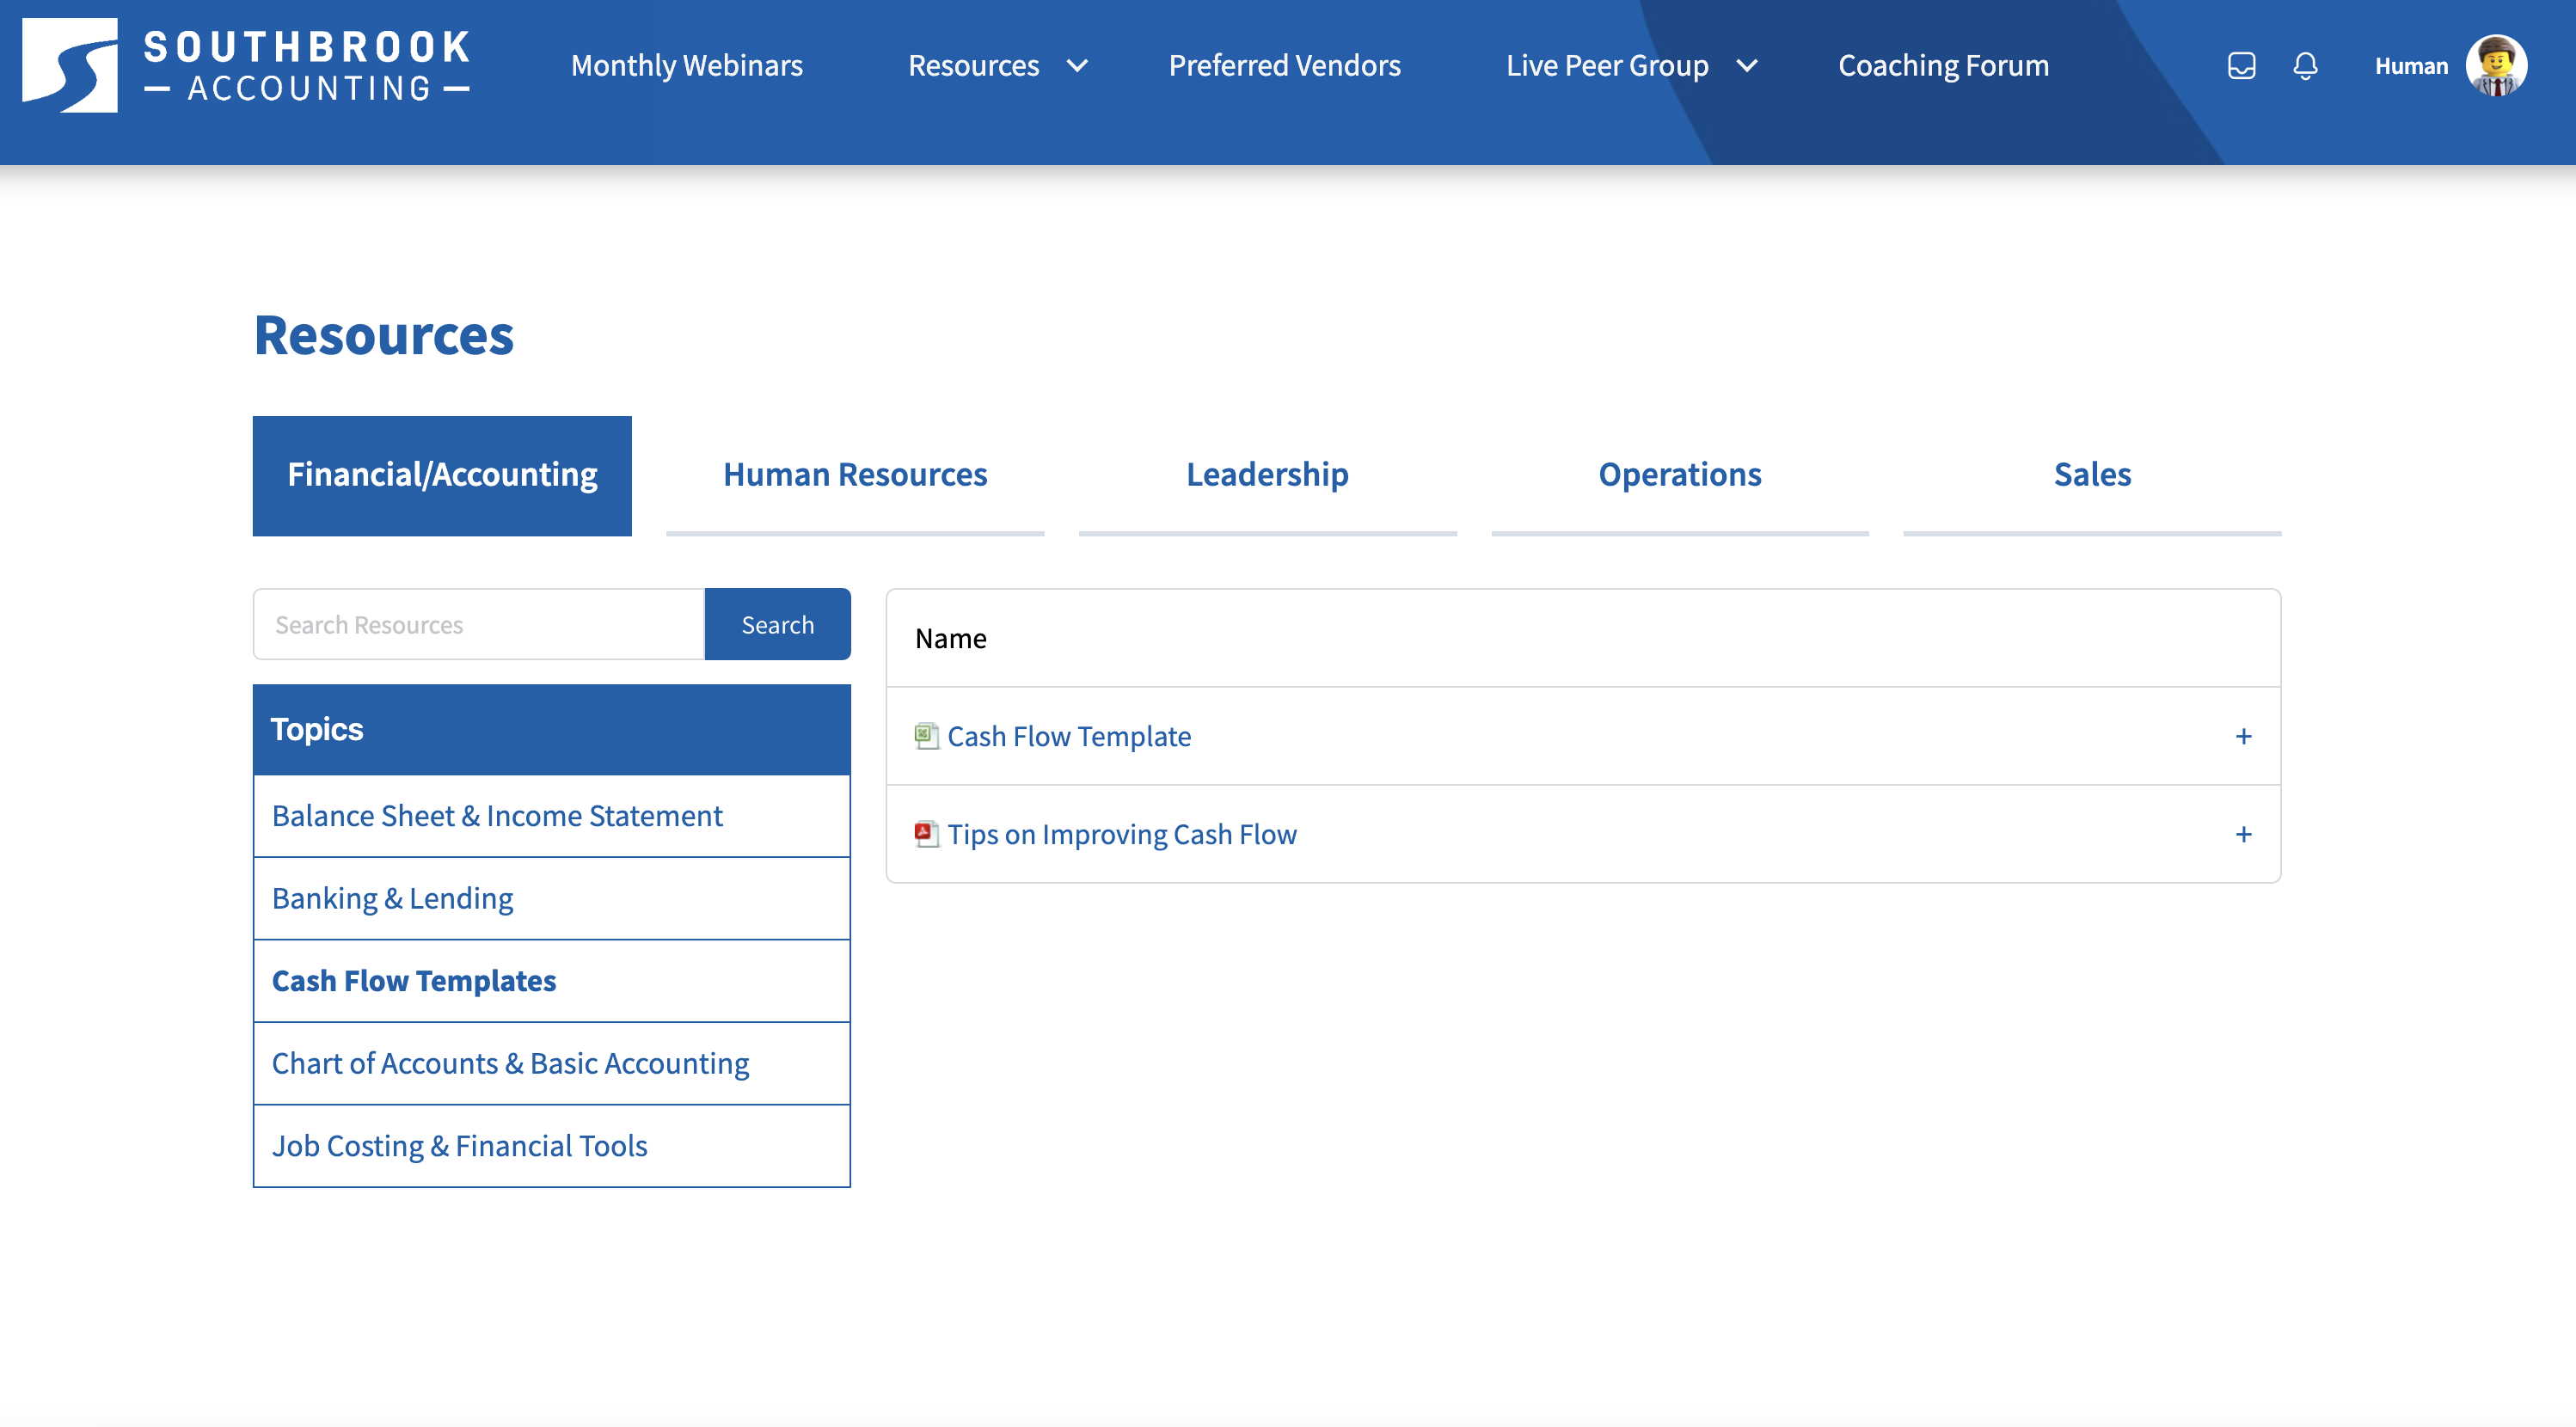The width and height of the screenshot is (2576, 1427).
Task: Open the Resources nav dropdown chevron
Action: 1077,66
